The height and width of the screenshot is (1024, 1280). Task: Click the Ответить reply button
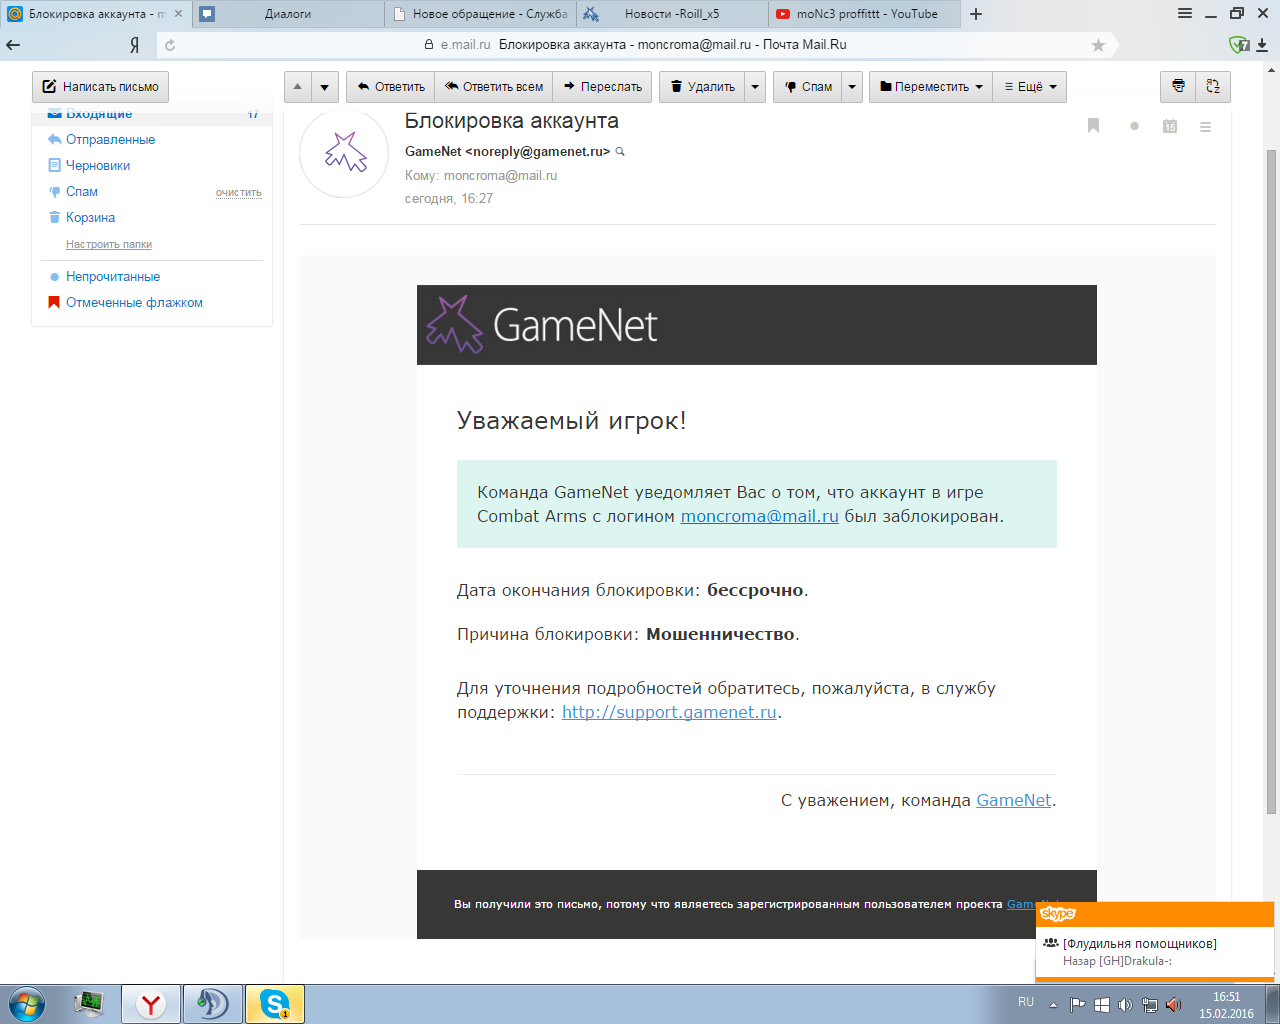[391, 87]
